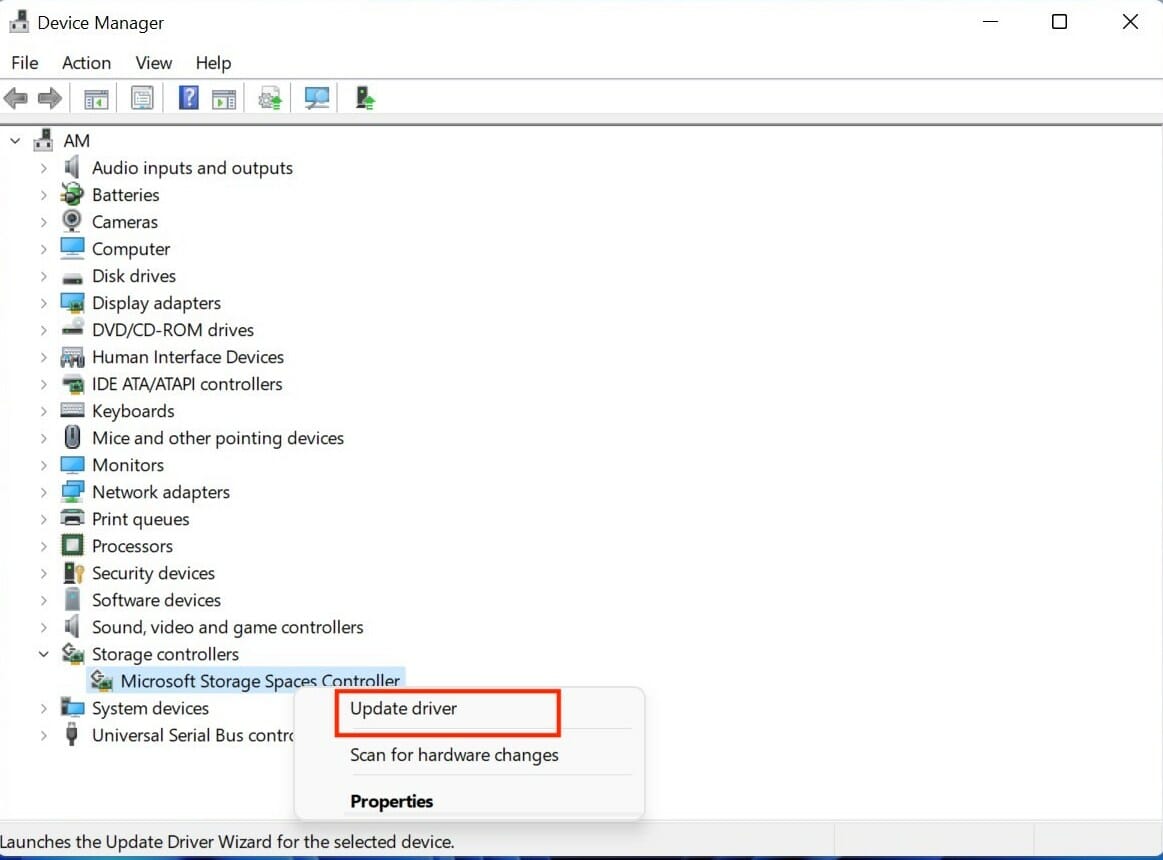The width and height of the screenshot is (1163, 860).
Task: Choose Update driver from the context menu
Action: coord(402,708)
